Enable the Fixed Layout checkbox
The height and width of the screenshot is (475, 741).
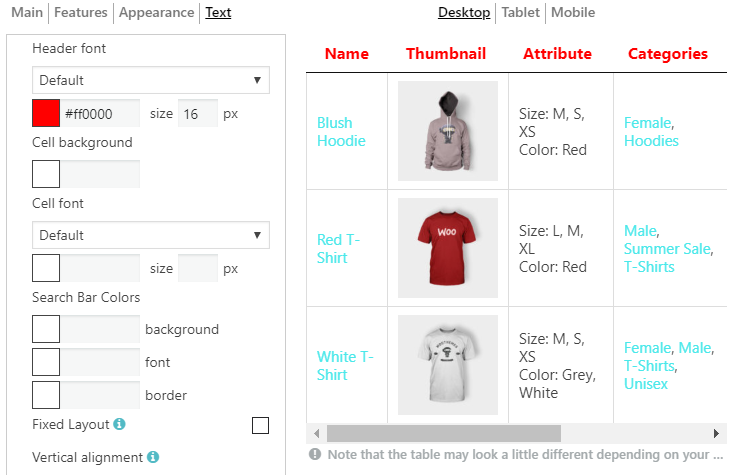coord(260,426)
